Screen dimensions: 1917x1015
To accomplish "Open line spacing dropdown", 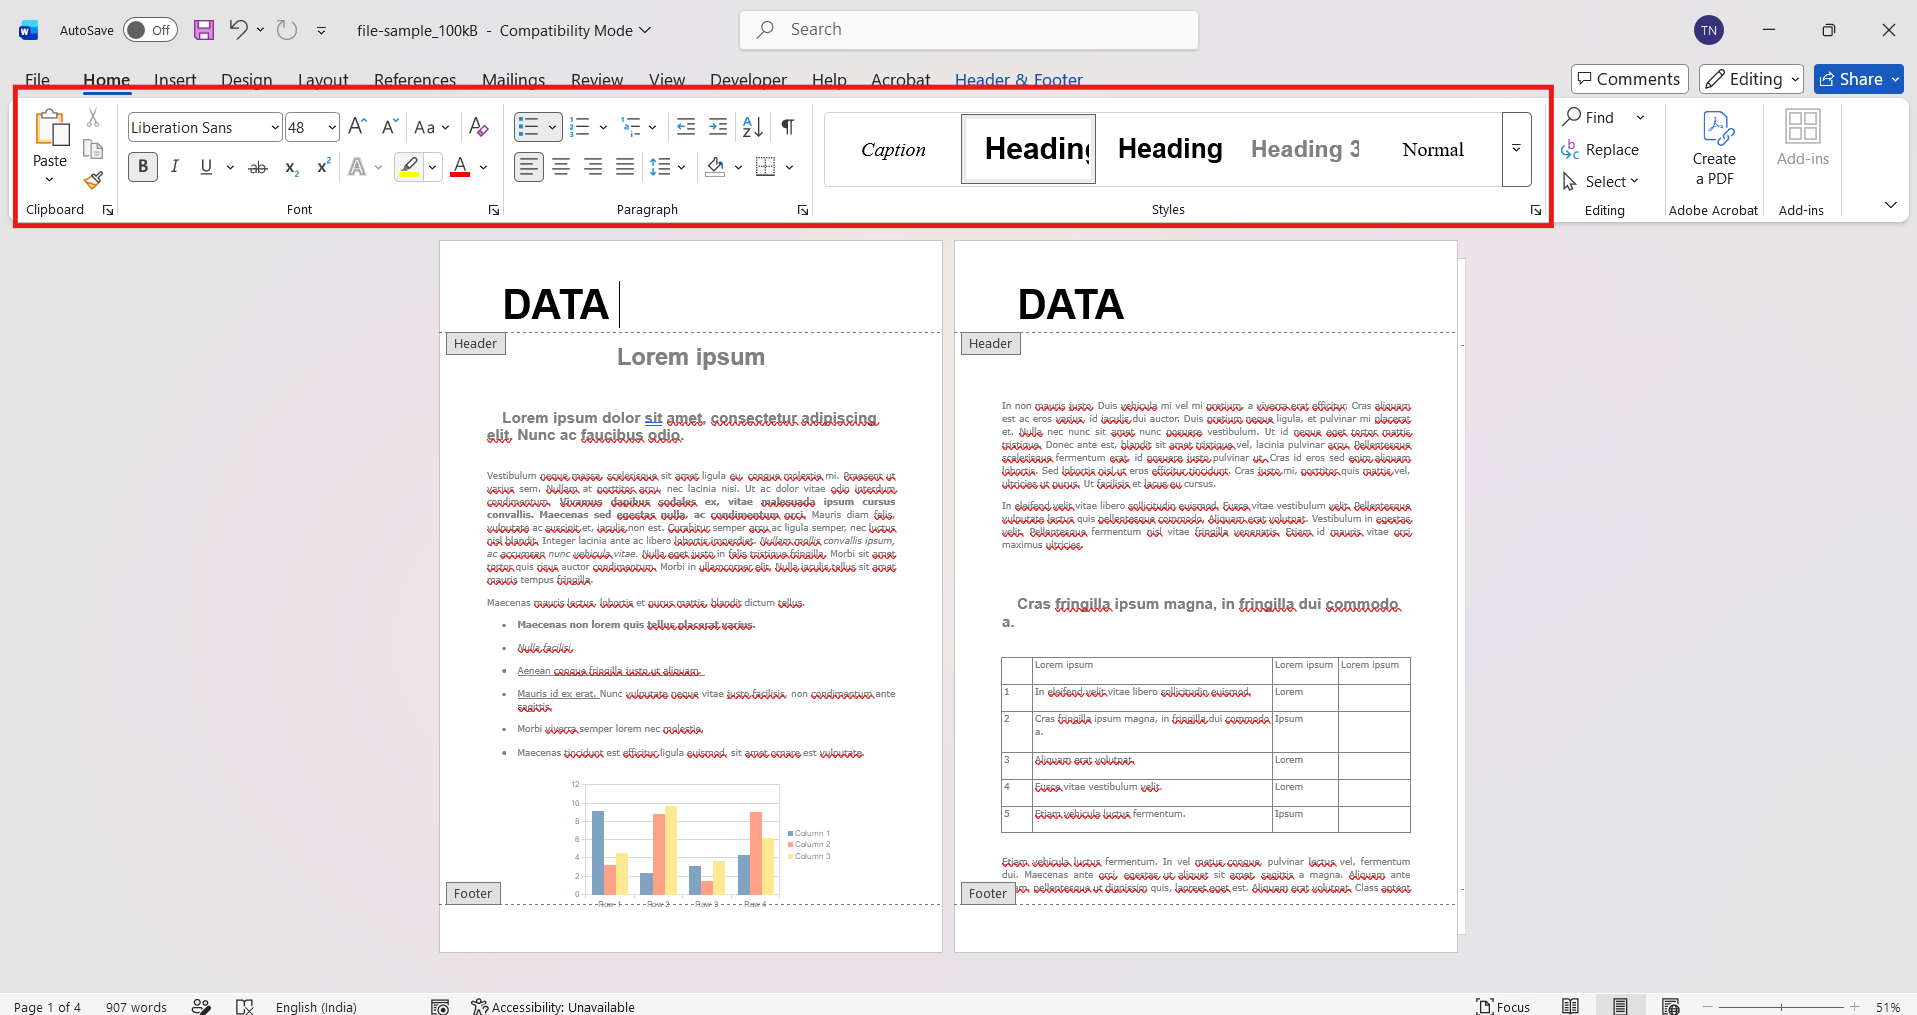I will coord(667,167).
